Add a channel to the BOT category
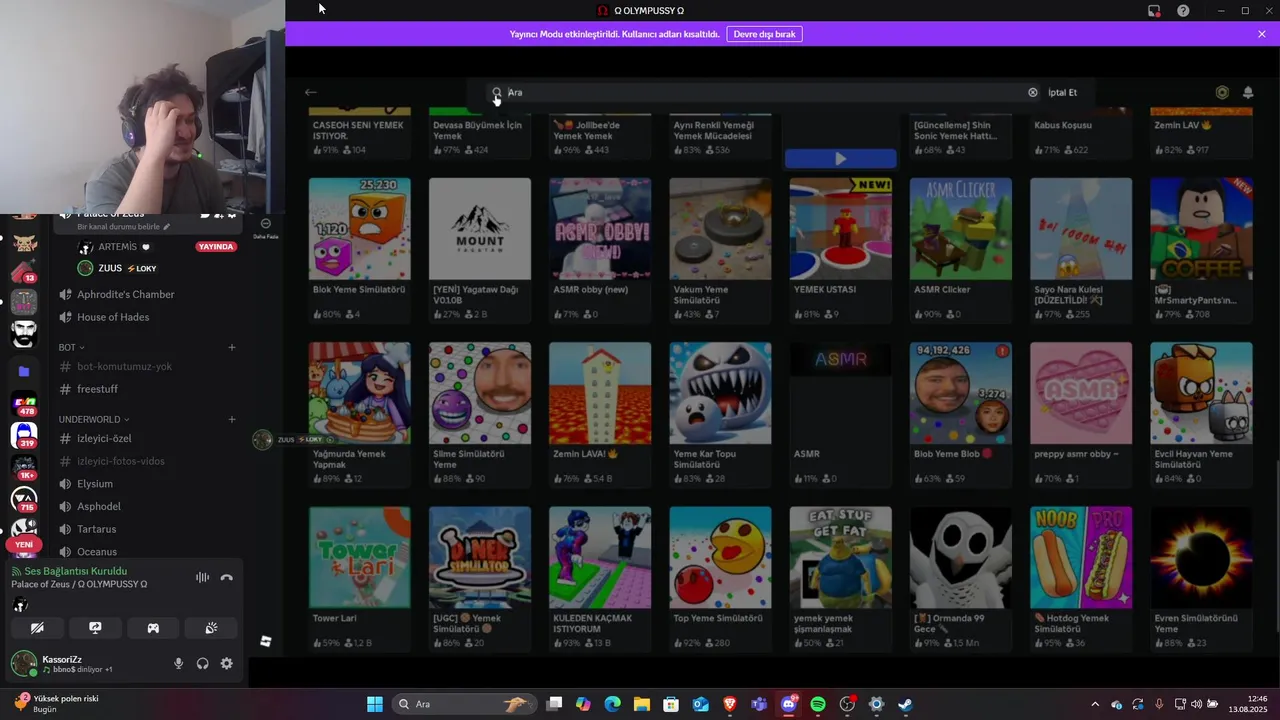 tap(232, 347)
